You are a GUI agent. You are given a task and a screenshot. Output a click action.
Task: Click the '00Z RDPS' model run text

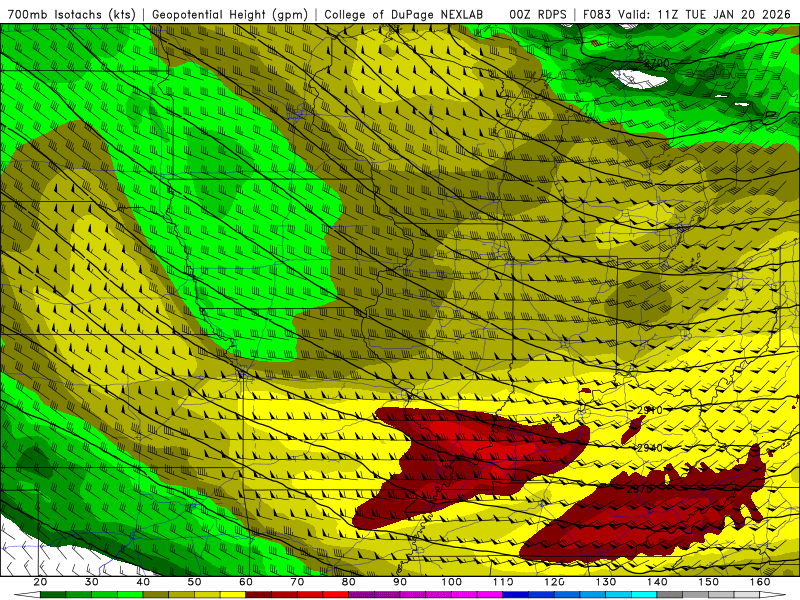(537, 14)
